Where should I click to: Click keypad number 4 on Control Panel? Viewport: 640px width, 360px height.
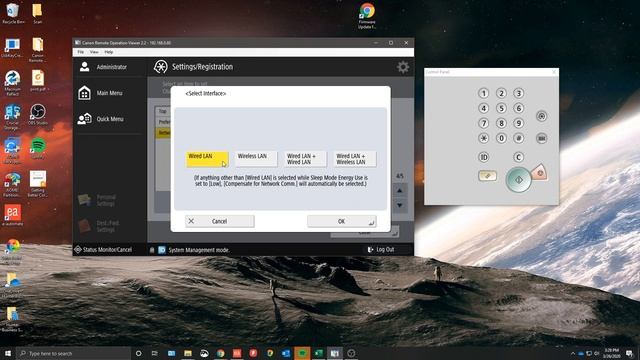click(483, 108)
